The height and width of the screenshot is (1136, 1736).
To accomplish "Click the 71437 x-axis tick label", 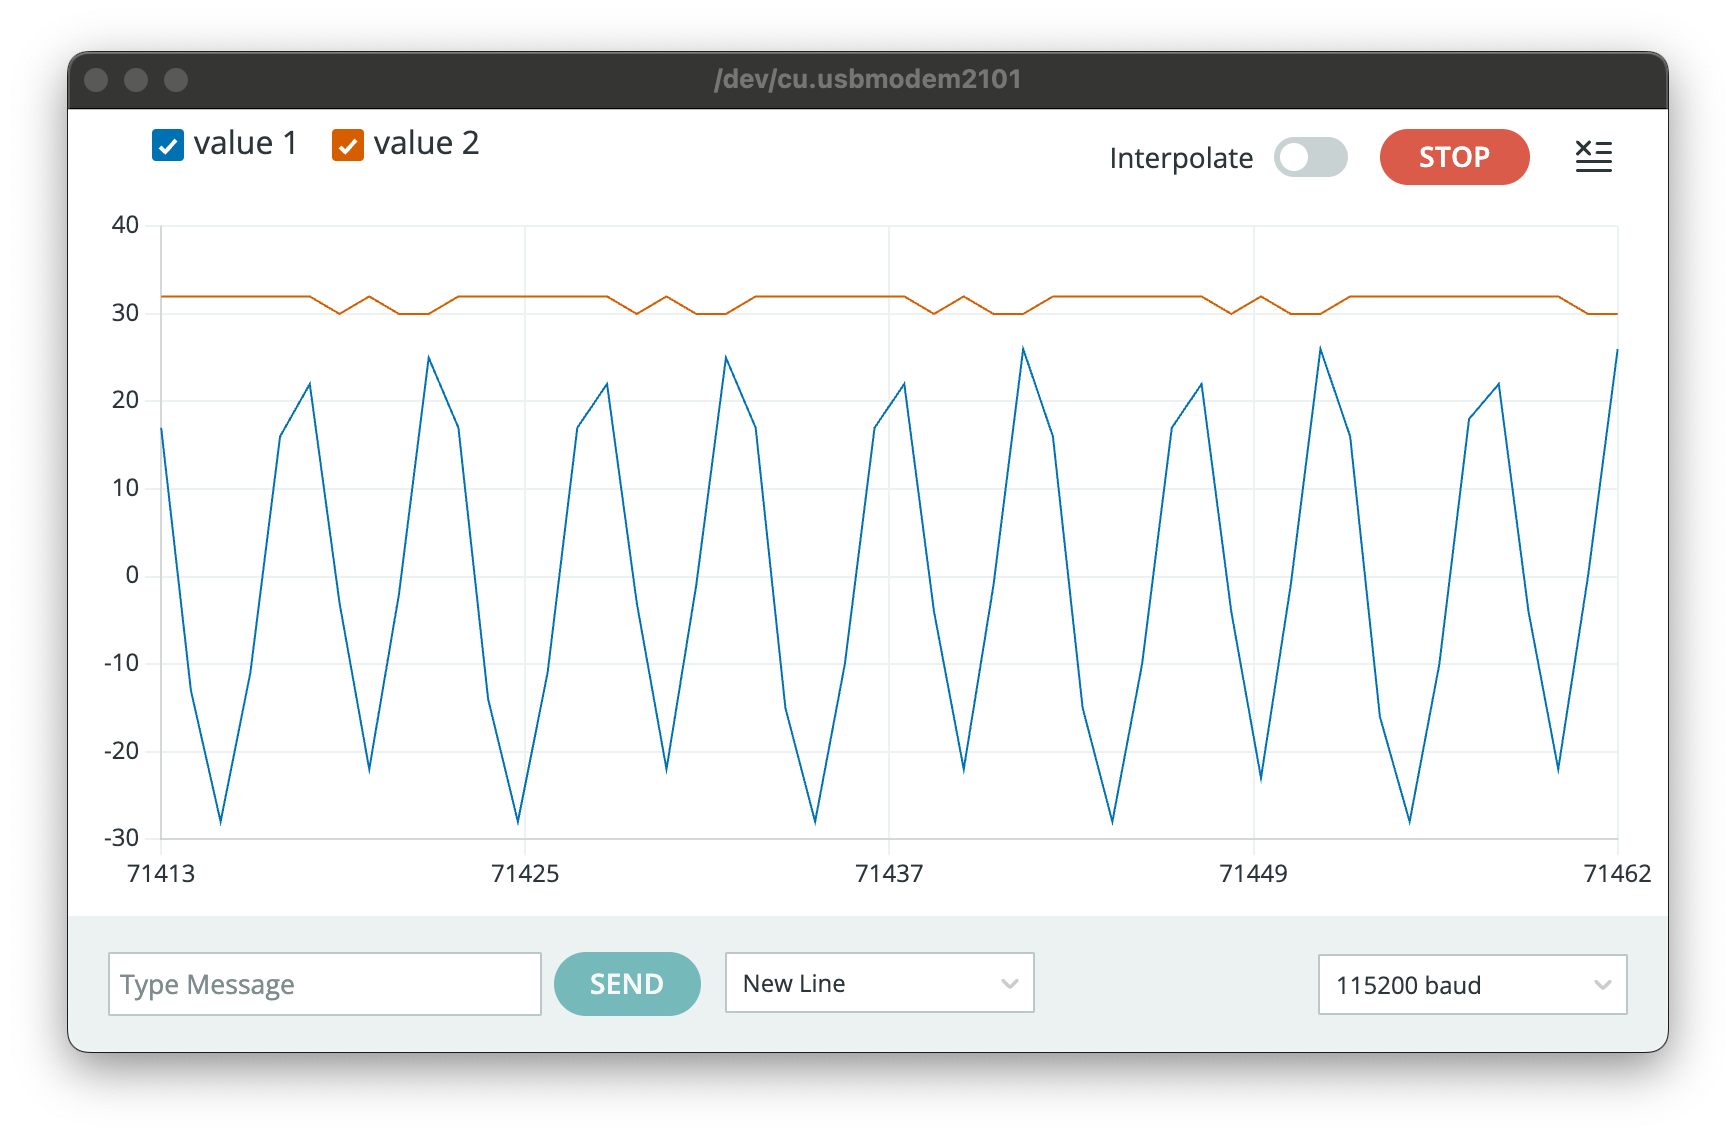I will [889, 873].
